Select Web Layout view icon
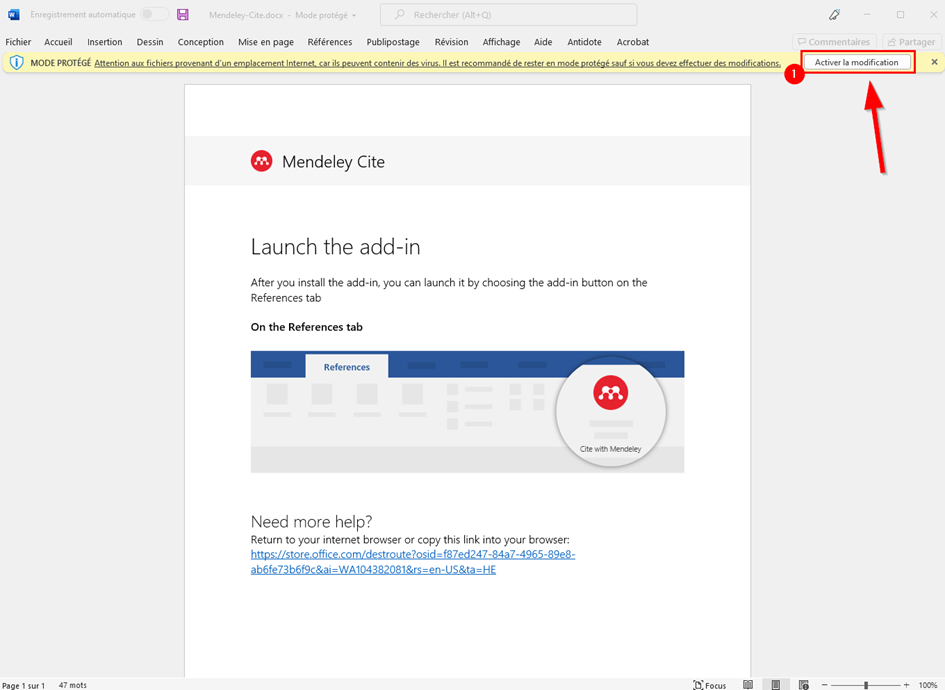This screenshot has height=690, width=945. tap(803, 685)
